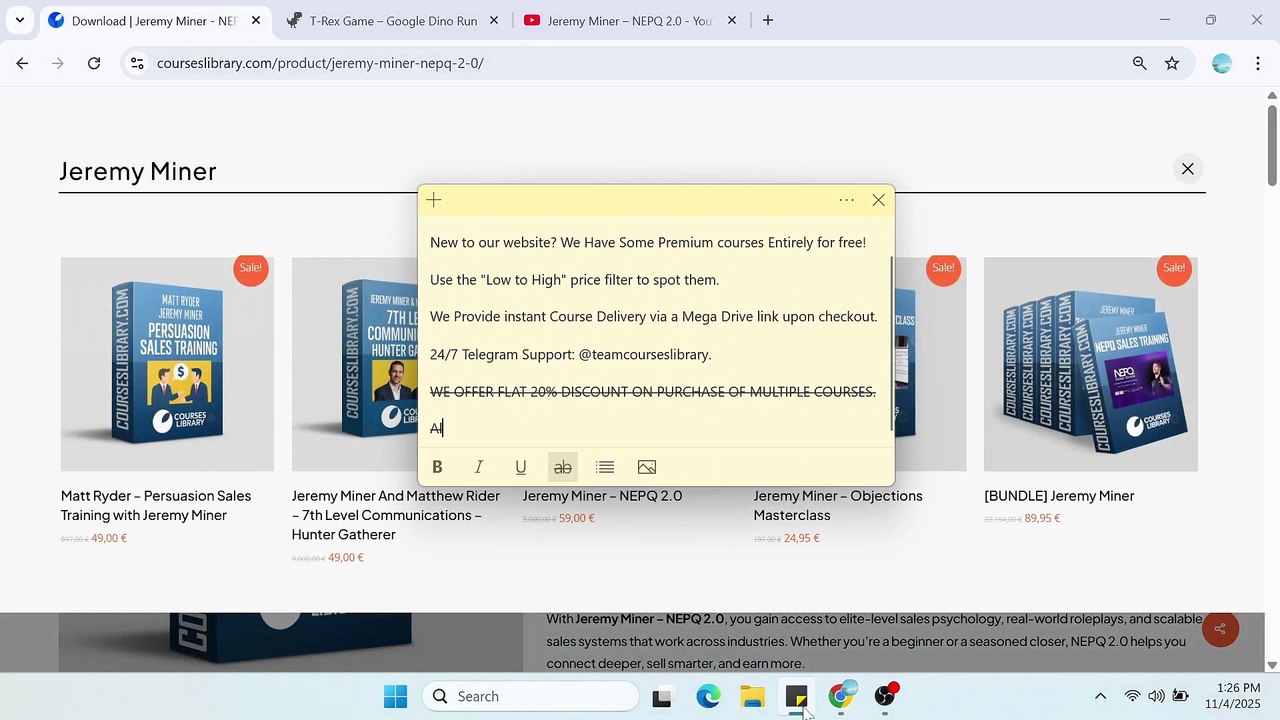Close the yellow sticky note

click(878, 200)
